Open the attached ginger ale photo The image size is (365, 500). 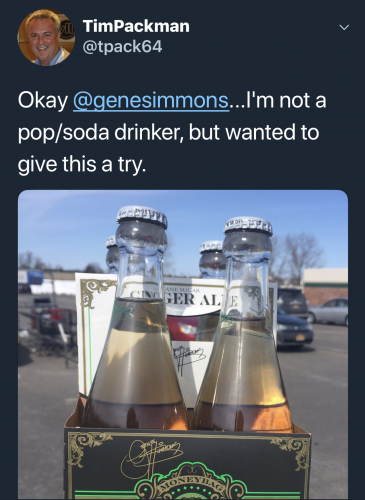click(x=183, y=344)
